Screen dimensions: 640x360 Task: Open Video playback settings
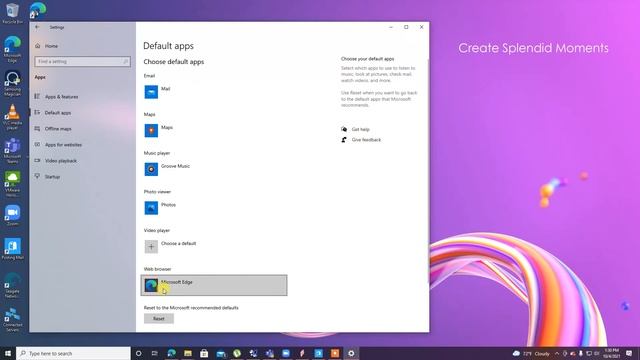pos(60,161)
